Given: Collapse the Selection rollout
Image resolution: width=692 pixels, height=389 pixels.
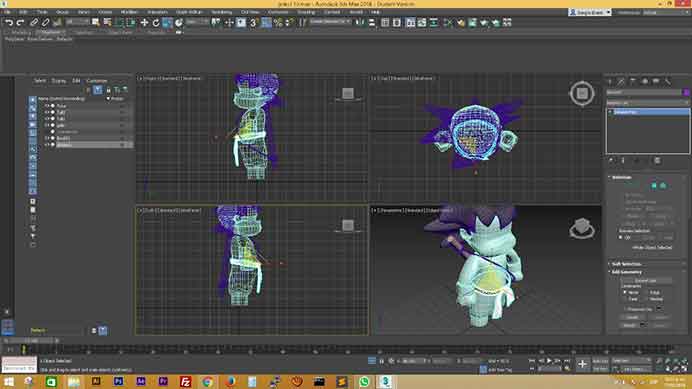Looking at the screenshot, I should point(621,178).
